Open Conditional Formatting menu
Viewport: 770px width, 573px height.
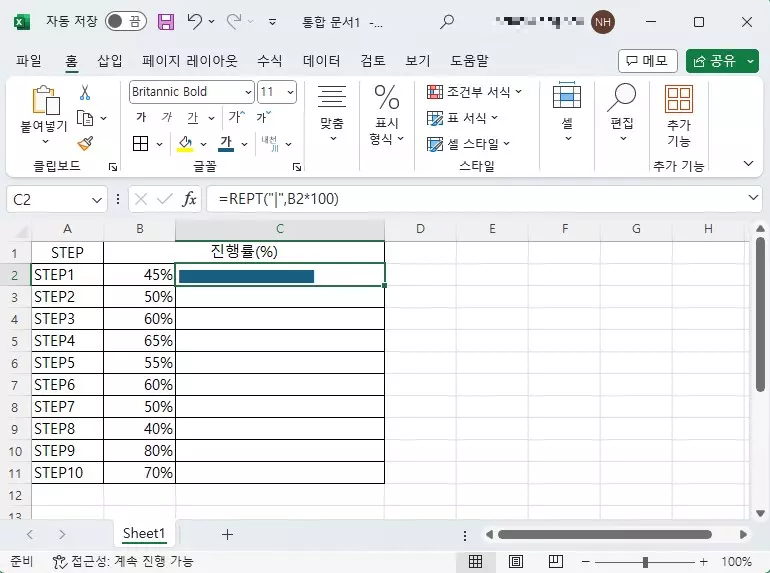[x=474, y=92]
